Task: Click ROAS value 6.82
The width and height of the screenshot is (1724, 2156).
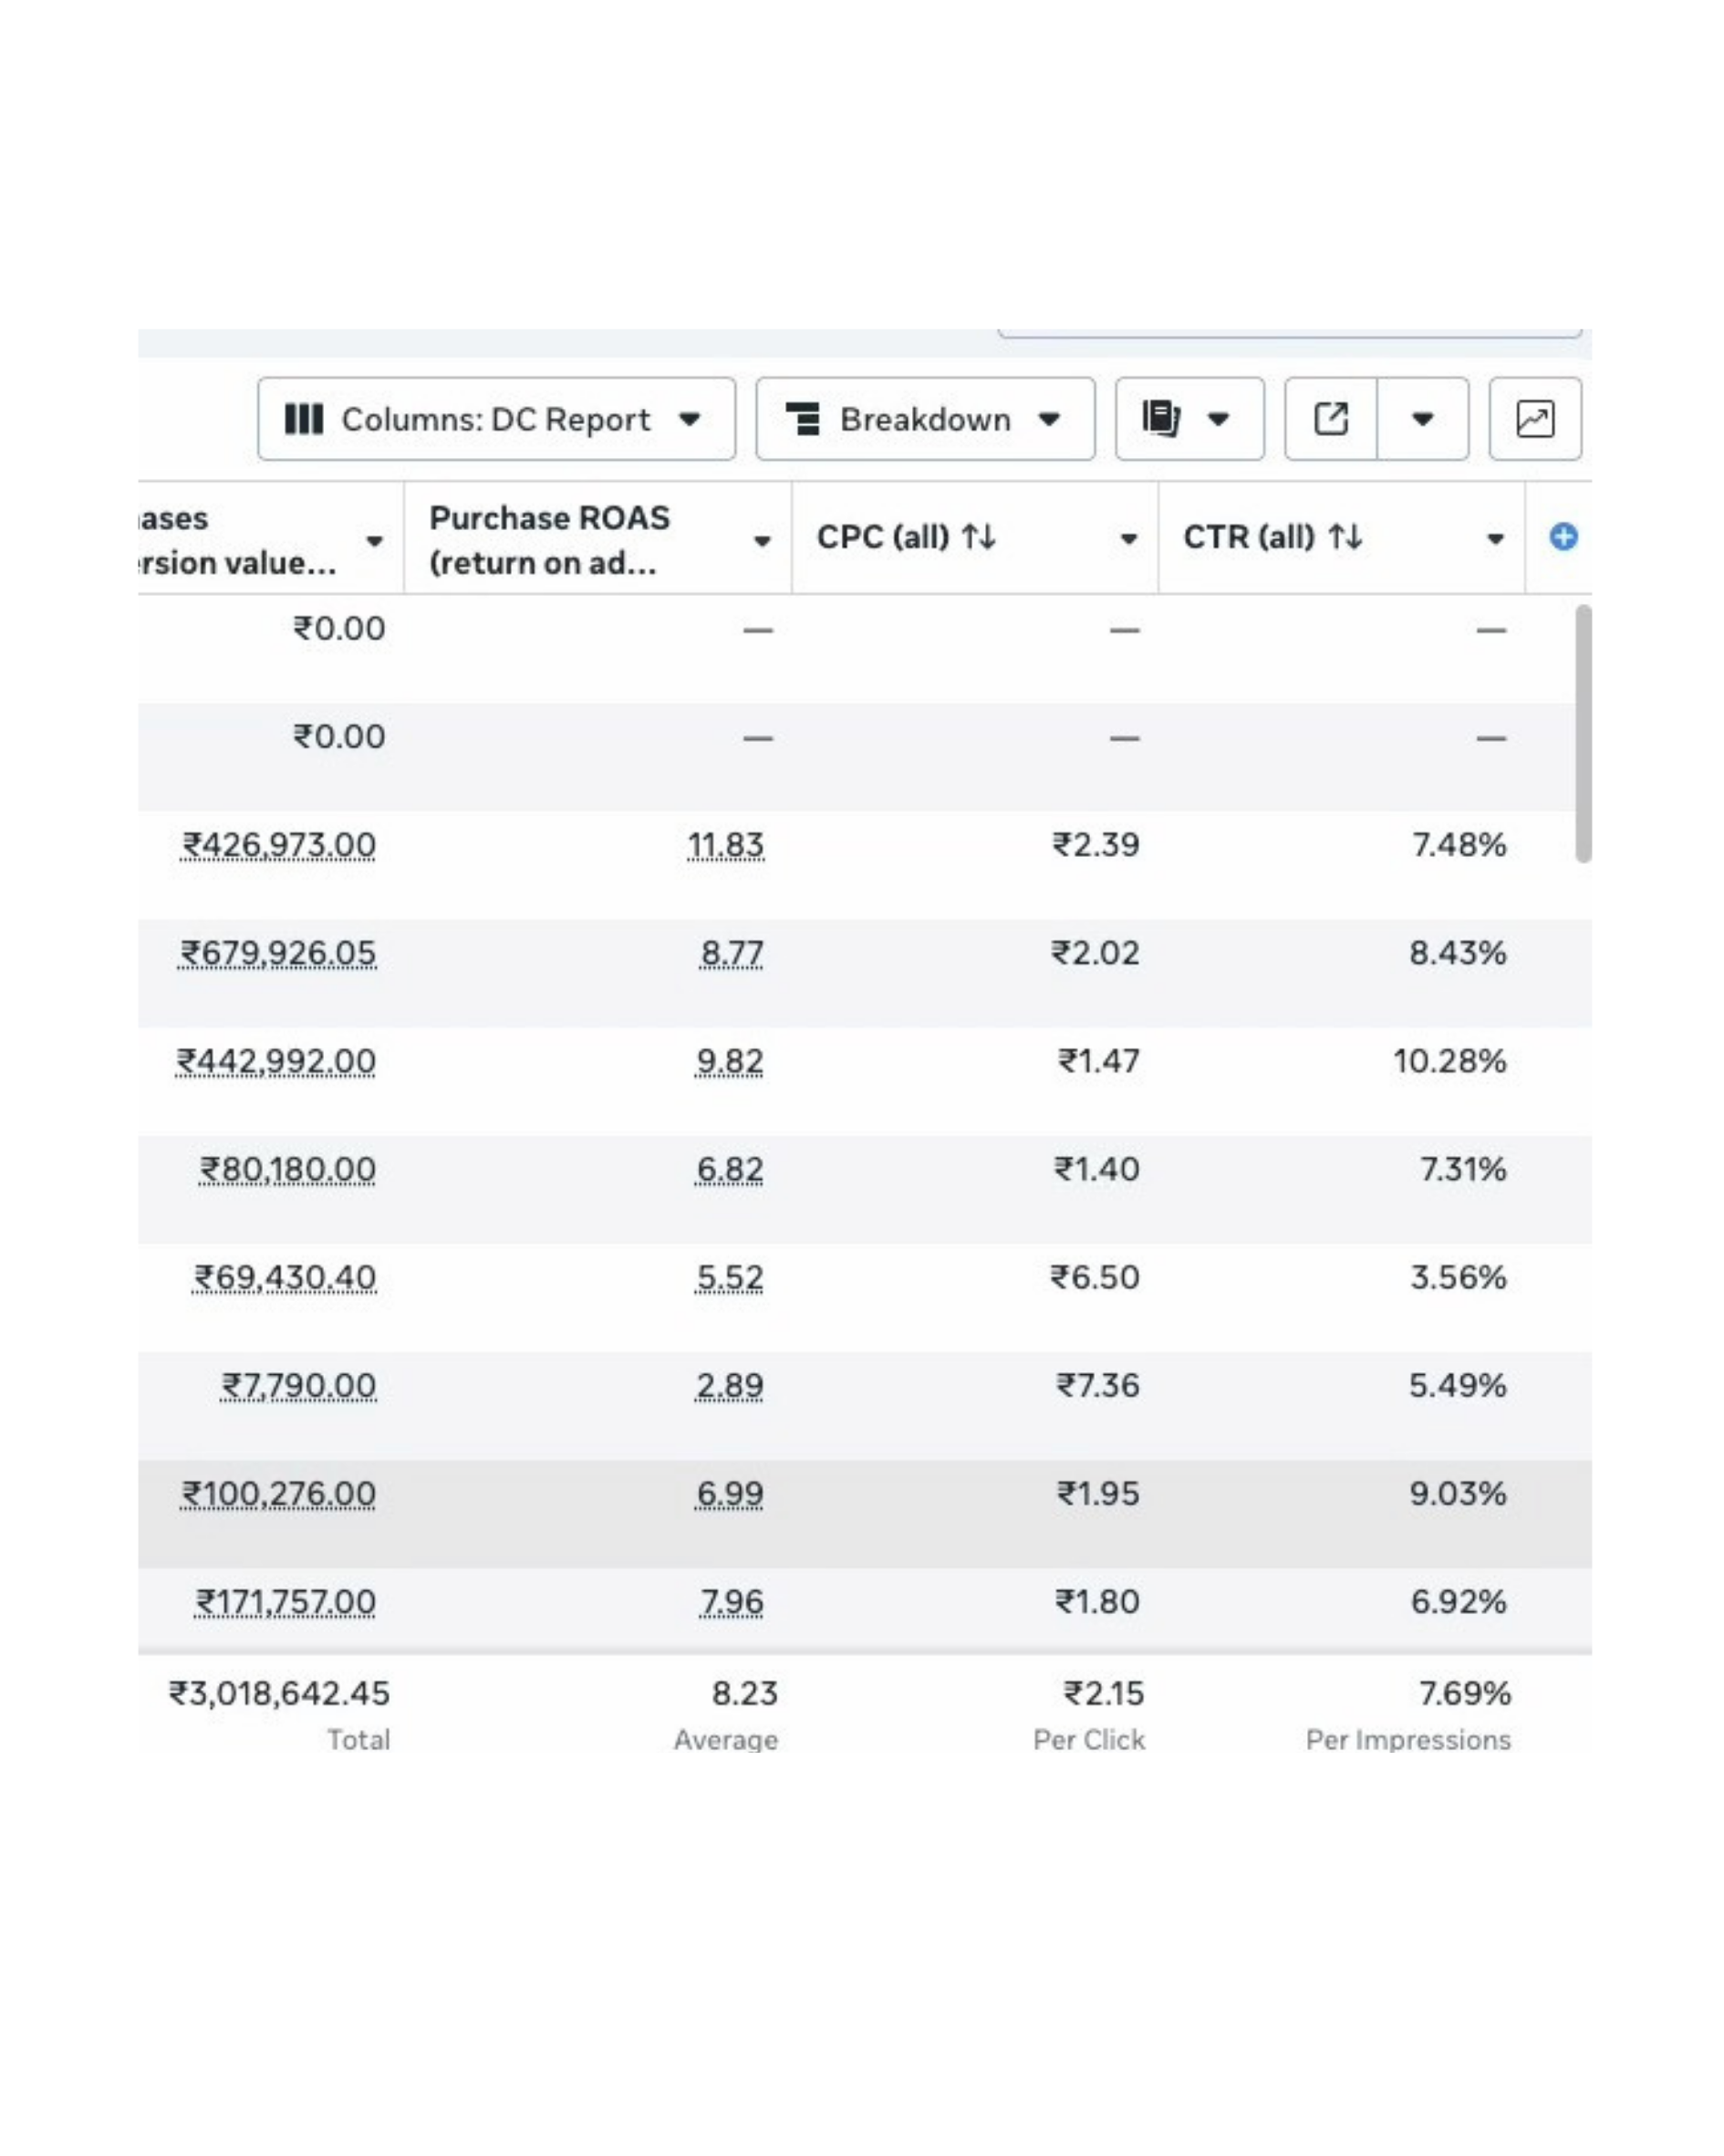Action: [729, 1169]
